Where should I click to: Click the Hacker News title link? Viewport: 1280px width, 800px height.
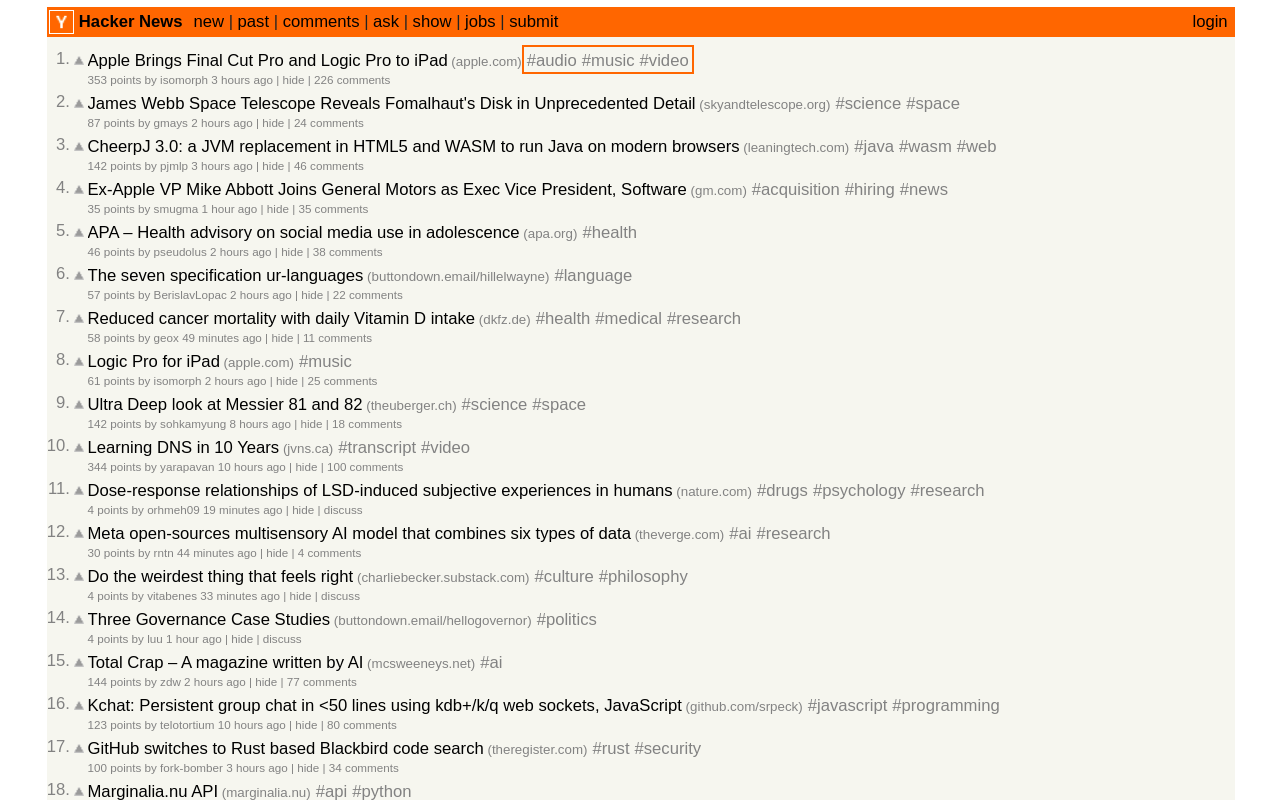click(130, 22)
